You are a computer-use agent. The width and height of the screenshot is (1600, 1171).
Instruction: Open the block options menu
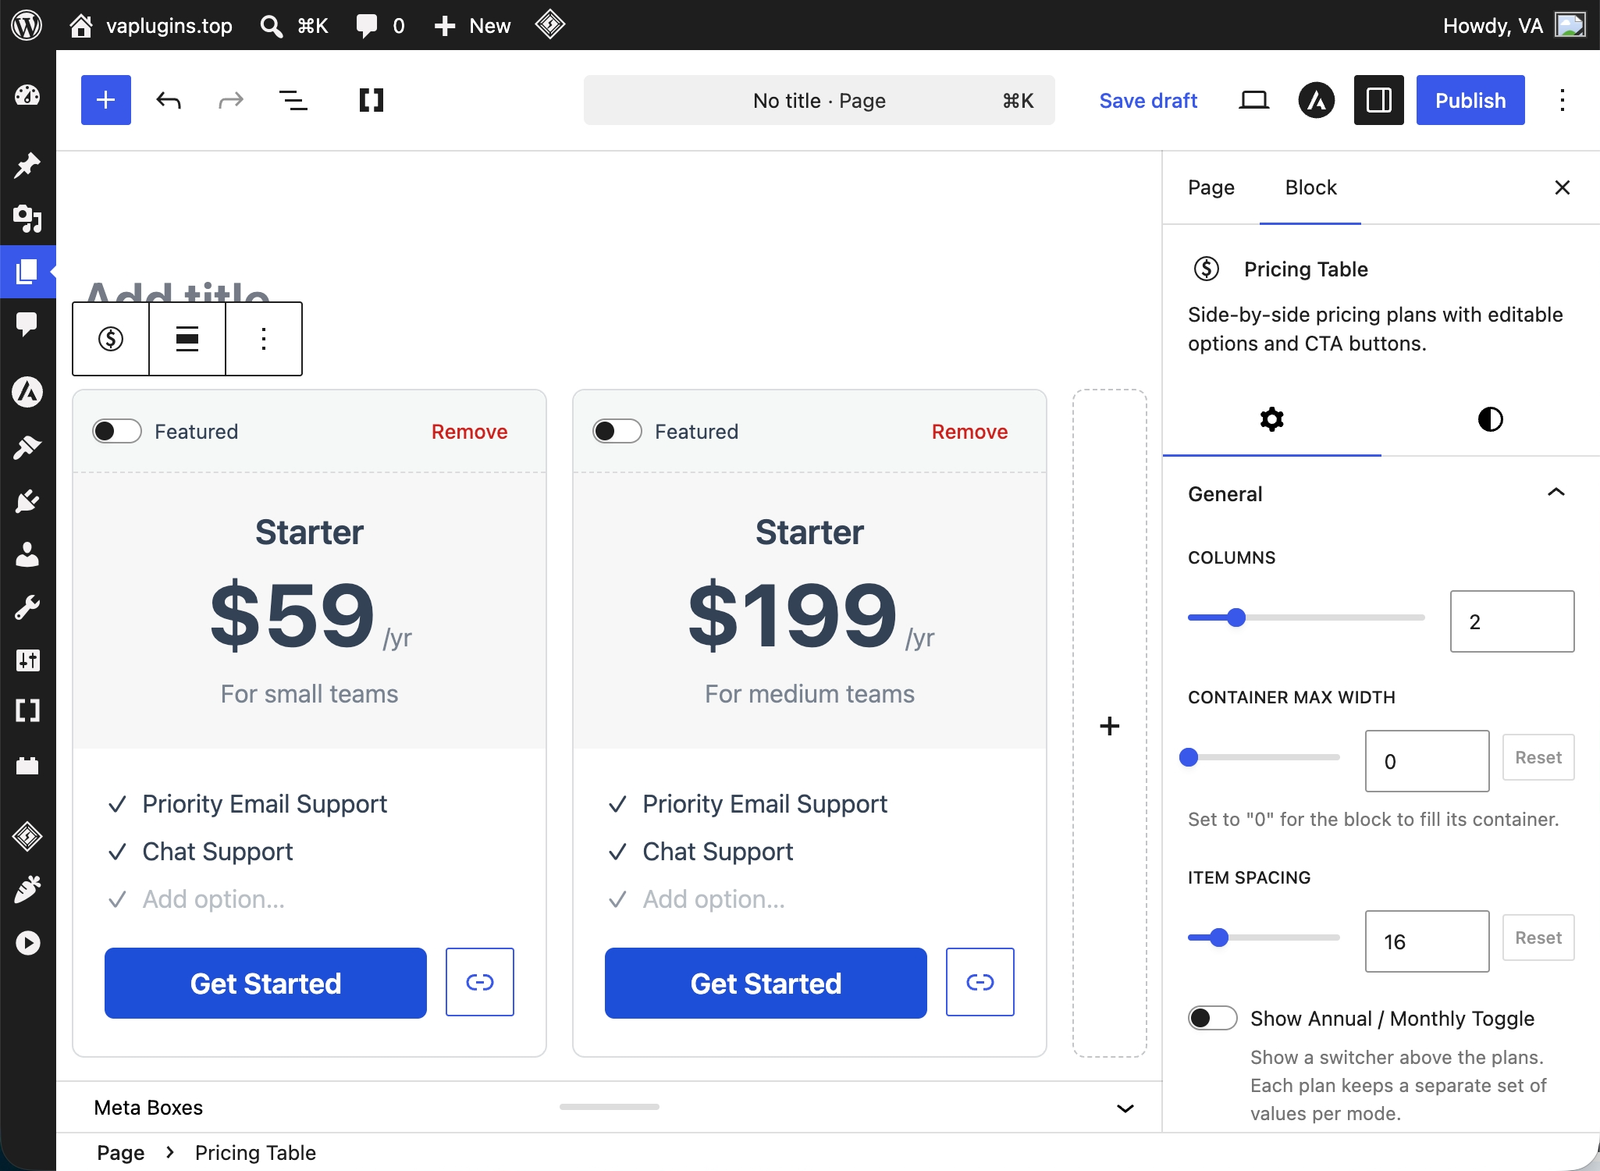click(x=264, y=339)
